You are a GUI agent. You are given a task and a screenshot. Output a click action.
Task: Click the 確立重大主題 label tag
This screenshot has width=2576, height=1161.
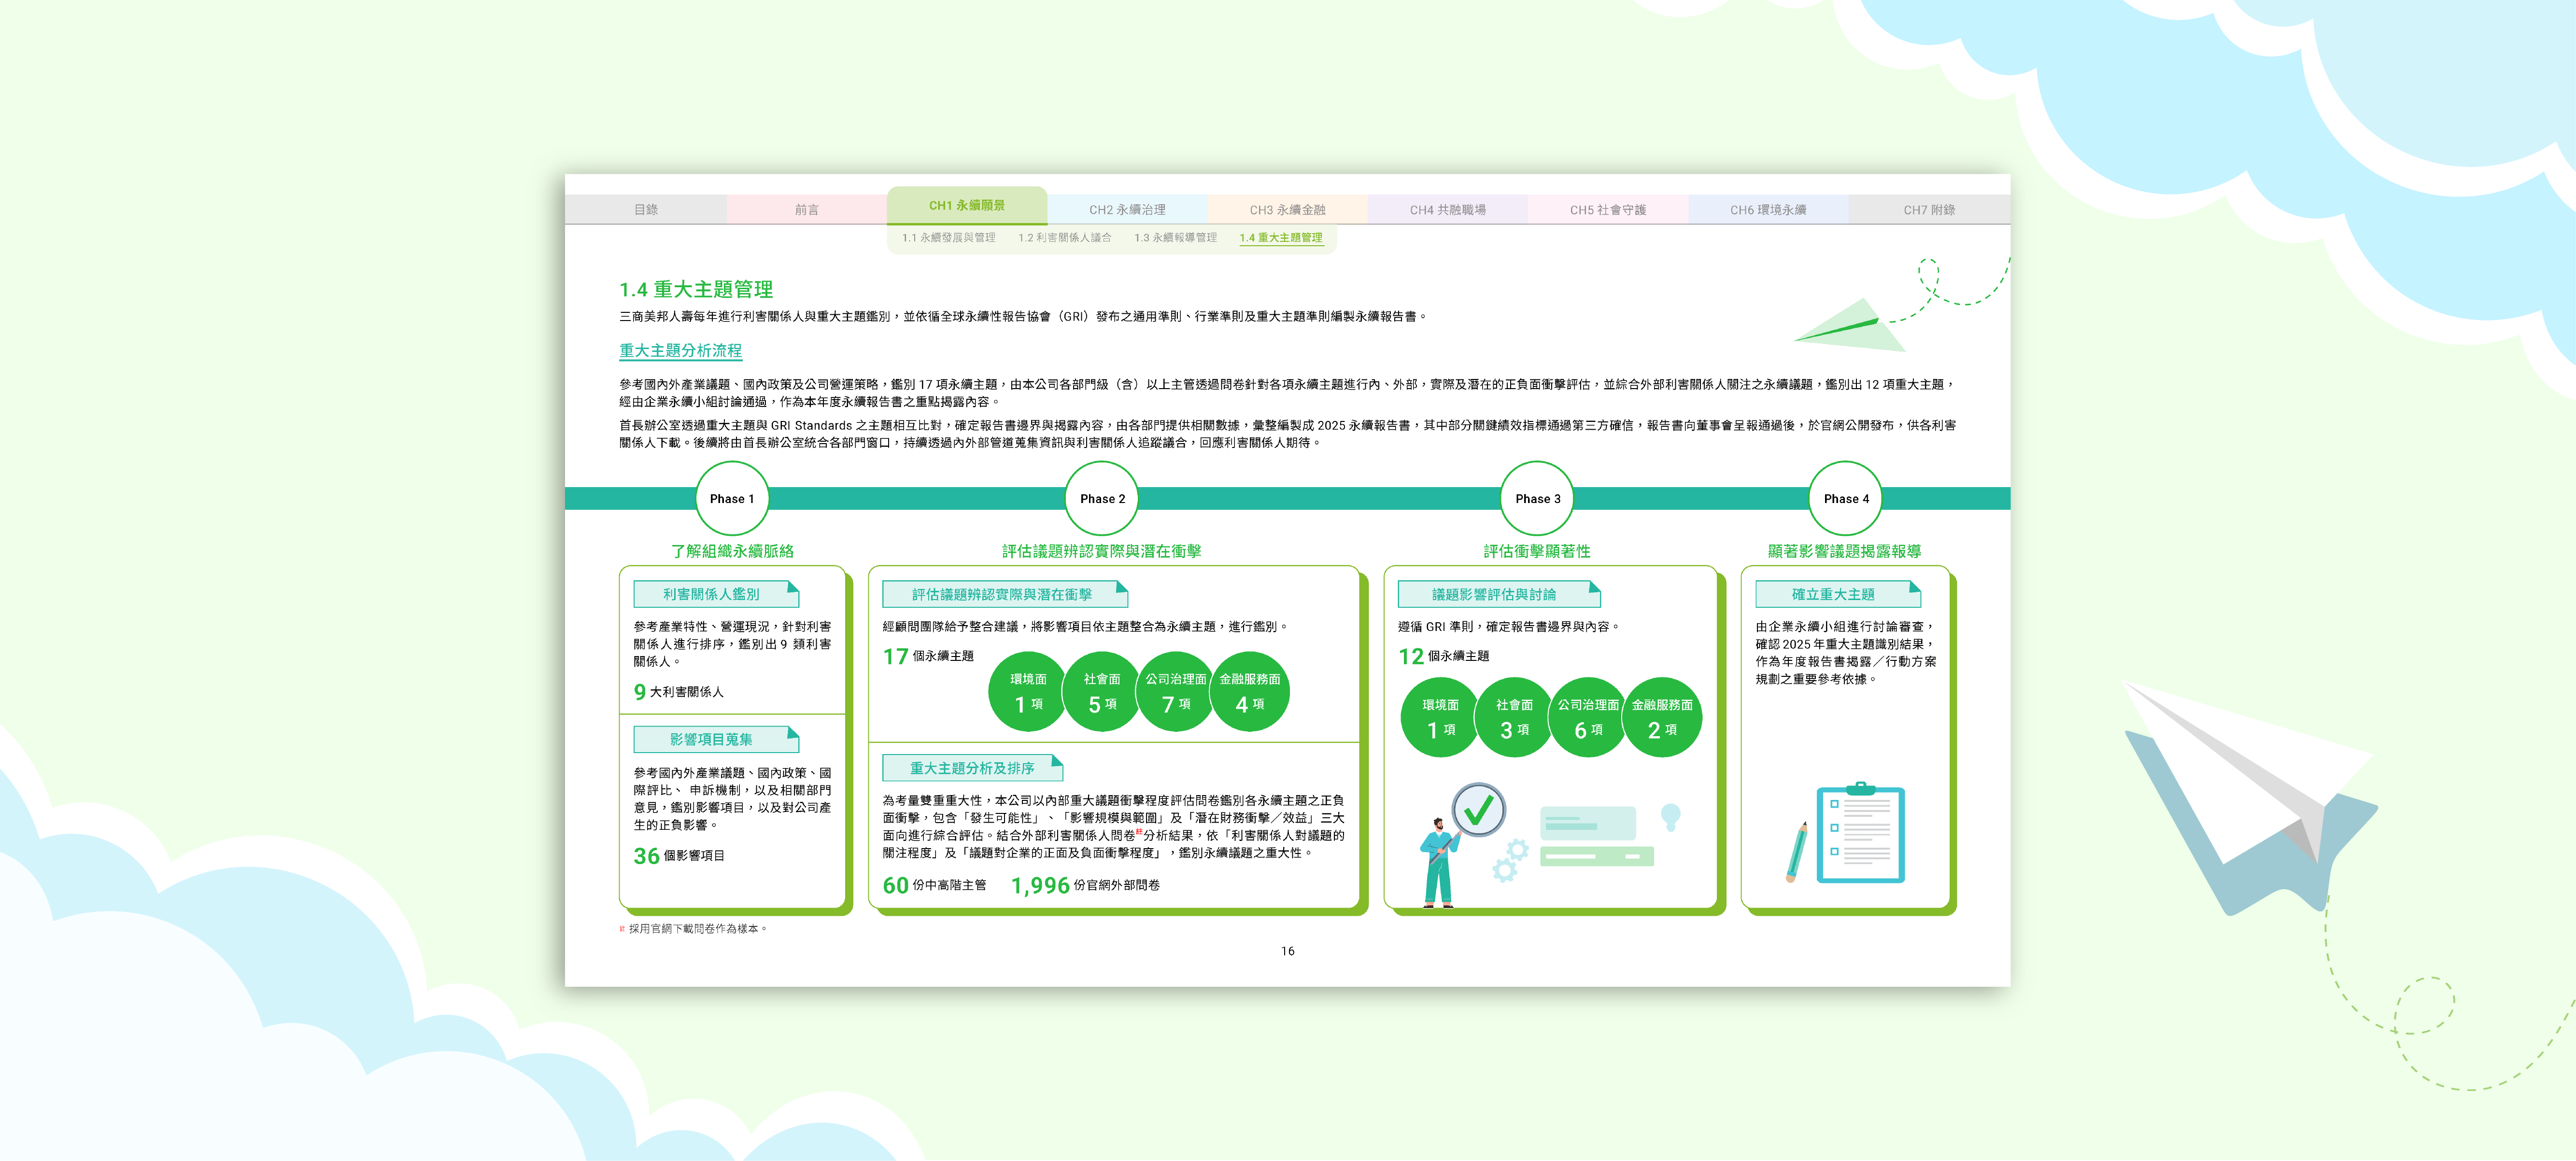tap(1838, 594)
